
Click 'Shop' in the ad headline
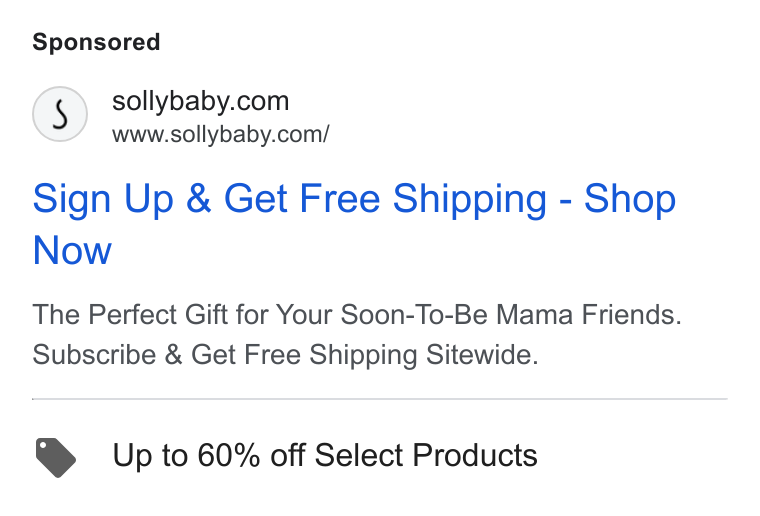(630, 199)
